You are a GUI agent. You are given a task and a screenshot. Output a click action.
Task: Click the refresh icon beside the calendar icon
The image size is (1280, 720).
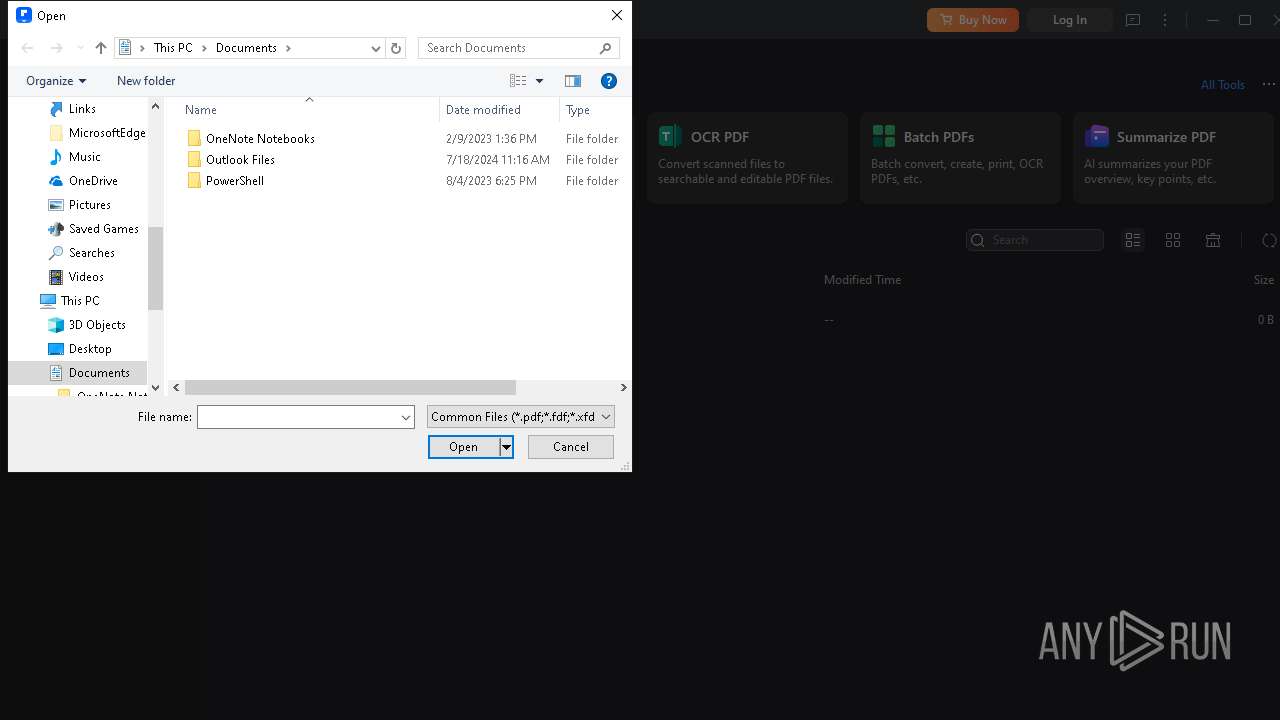[1269, 240]
